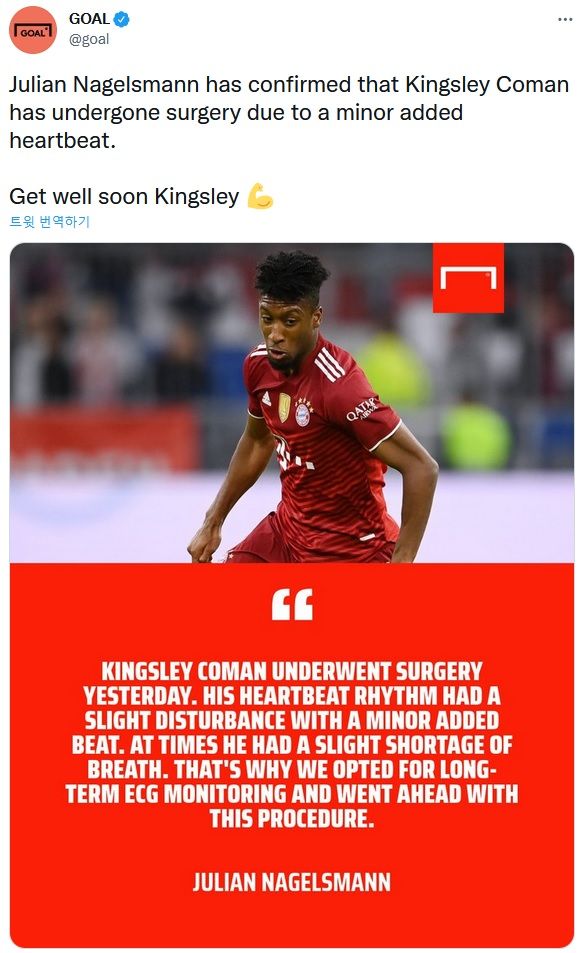Click the tweet text mentioning Kingsley Coman
This screenshot has width=581, height=953.
pyautogui.click(x=289, y=112)
